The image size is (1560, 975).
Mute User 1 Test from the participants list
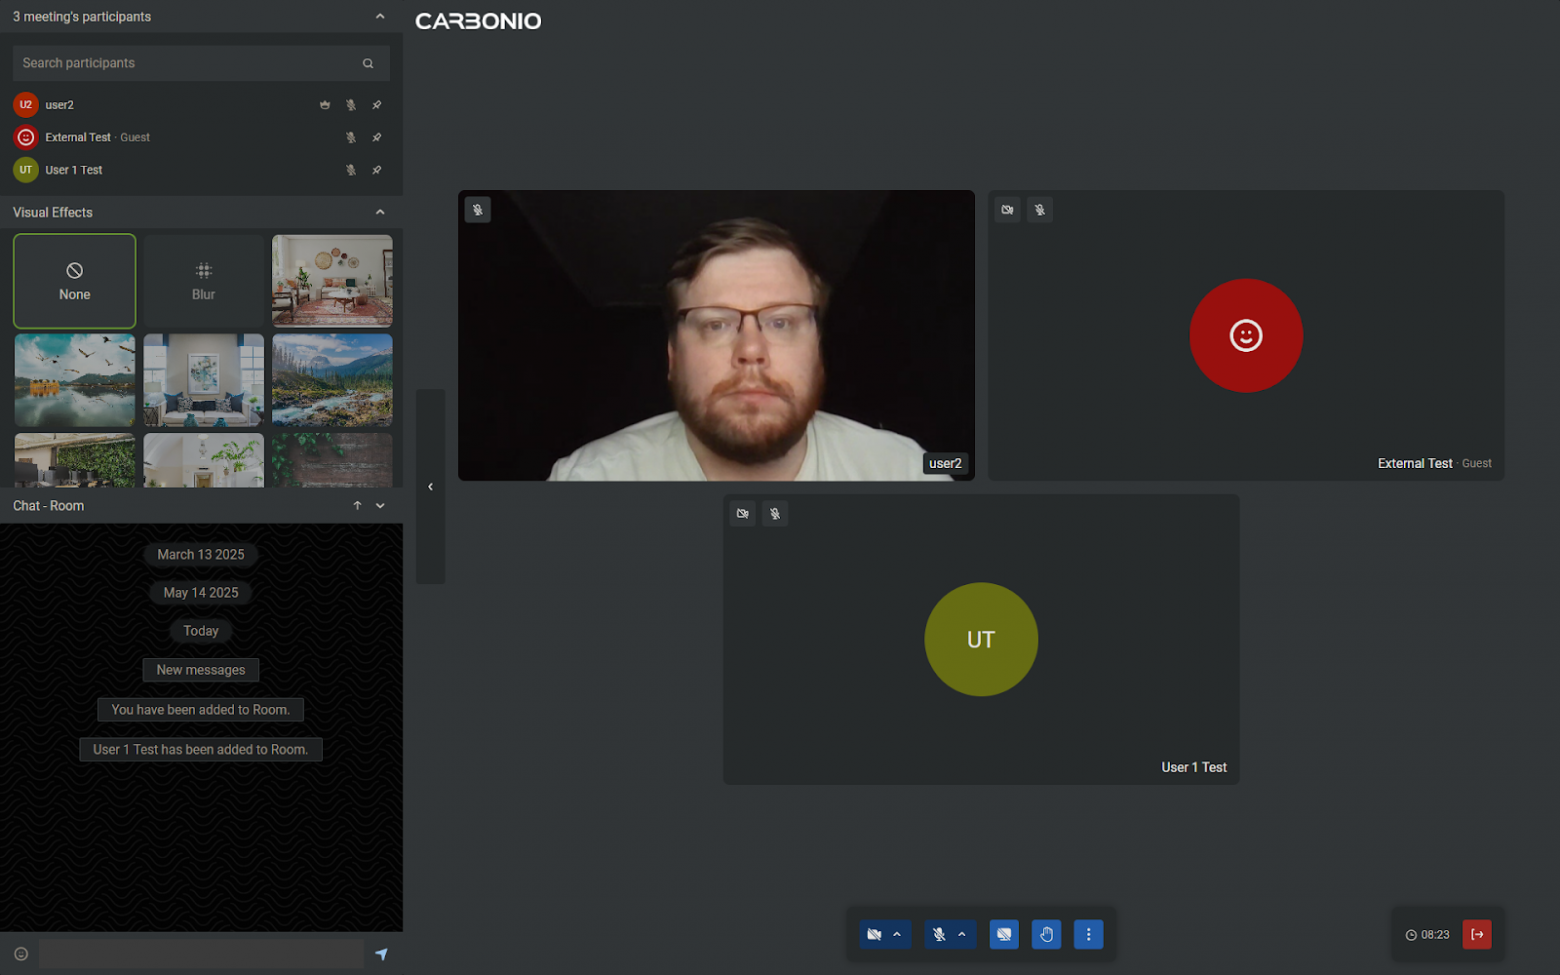coord(351,170)
